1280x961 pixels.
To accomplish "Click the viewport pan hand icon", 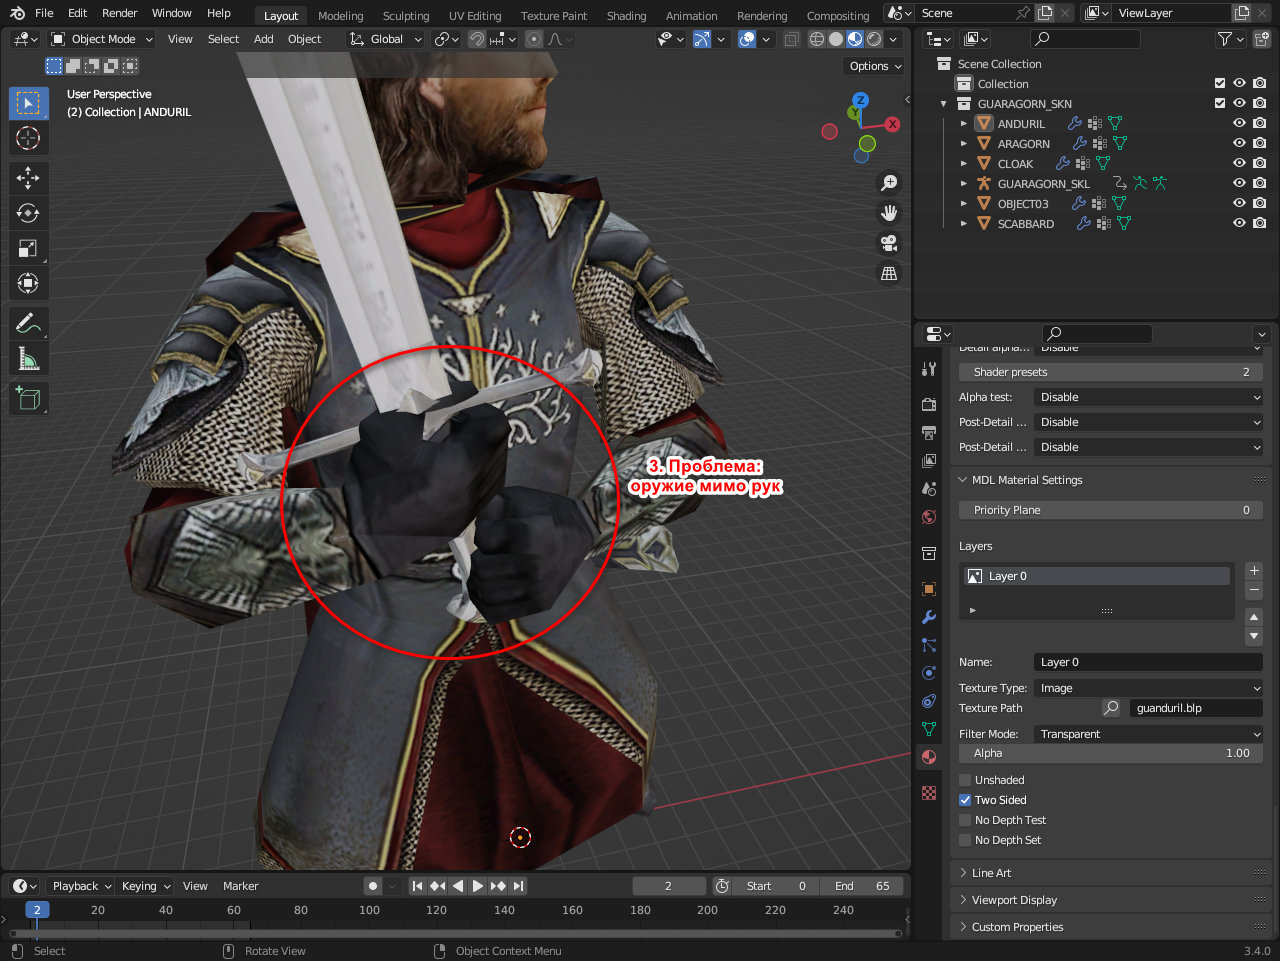I will [x=888, y=213].
